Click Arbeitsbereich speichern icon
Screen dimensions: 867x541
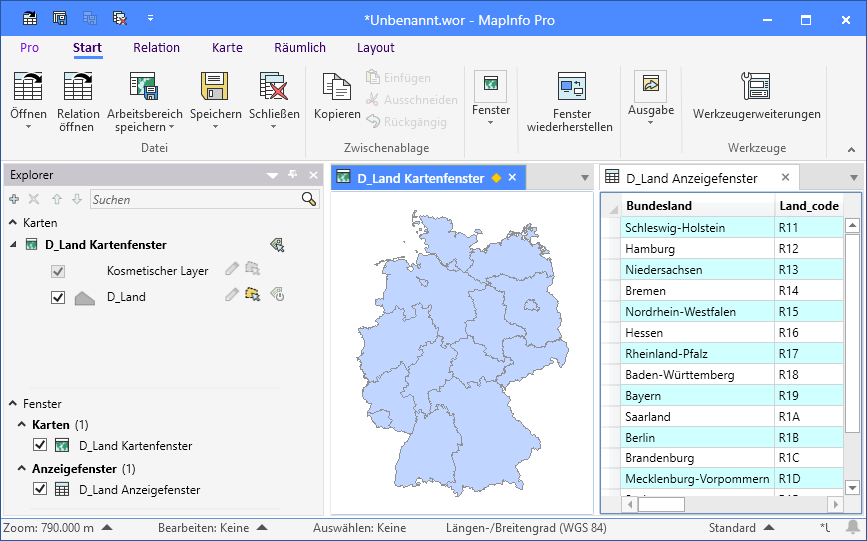[x=144, y=86]
